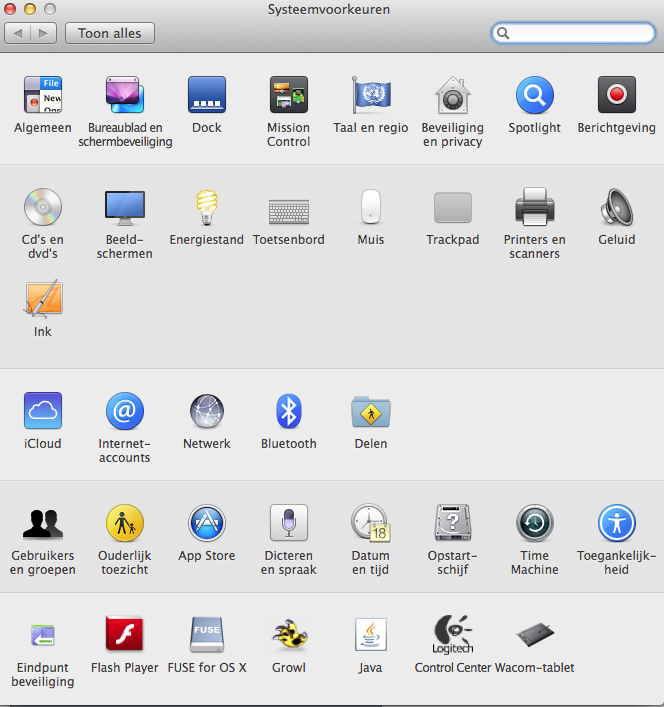
Task: Open the Dock preferences
Action: click(x=207, y=95)
